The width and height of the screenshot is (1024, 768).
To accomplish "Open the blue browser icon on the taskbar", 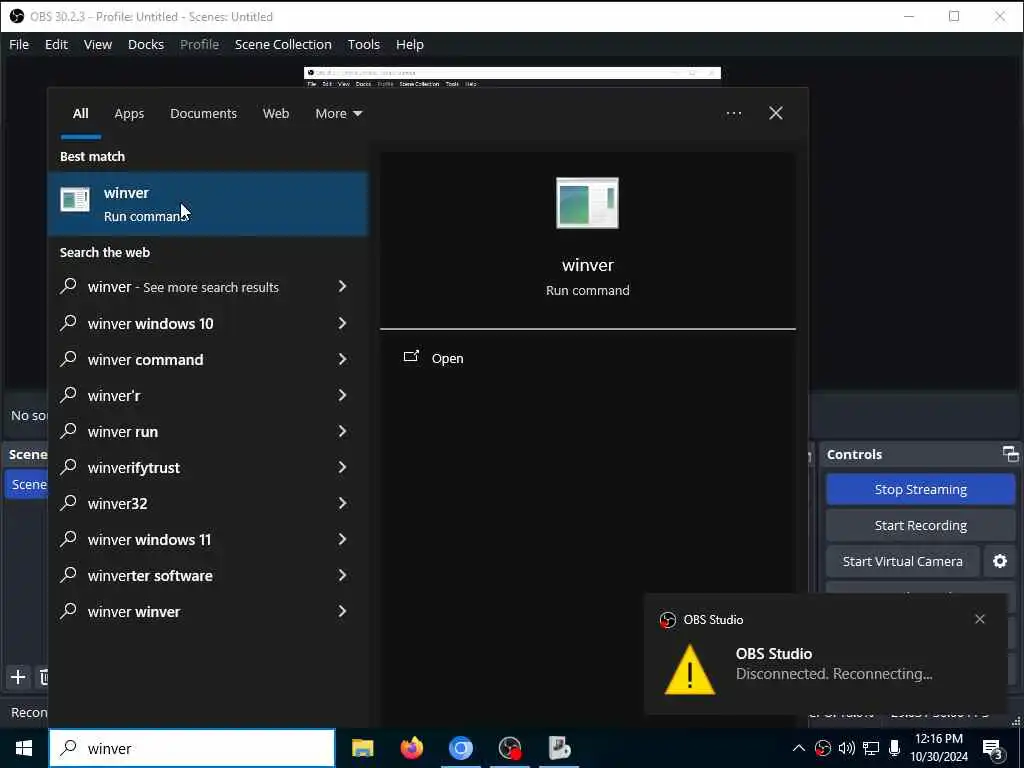I will coord(460,748).
